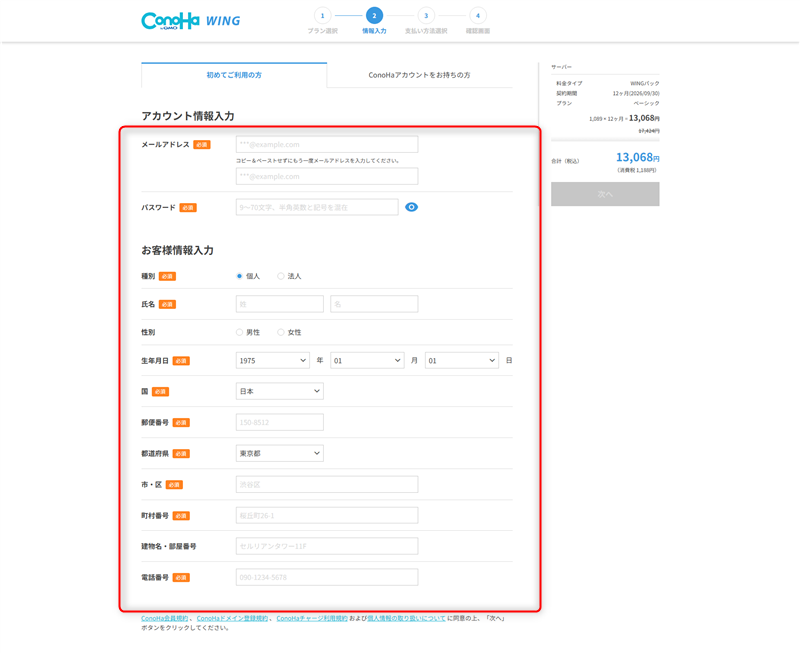Image resolution: width=800 pixels, height=653 pixels.
Task: Switch to 初めてご利用の方 tab
Action: pos(234,75)
